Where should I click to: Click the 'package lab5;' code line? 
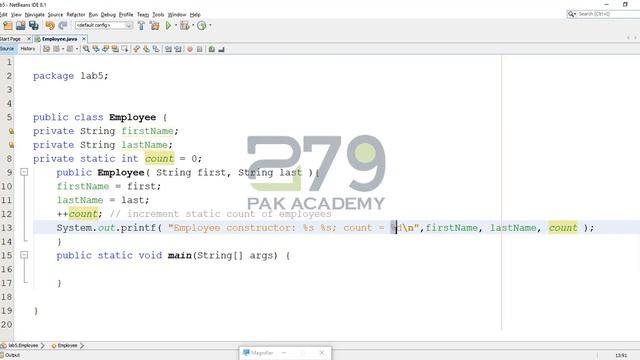click(x=71, y=76)
